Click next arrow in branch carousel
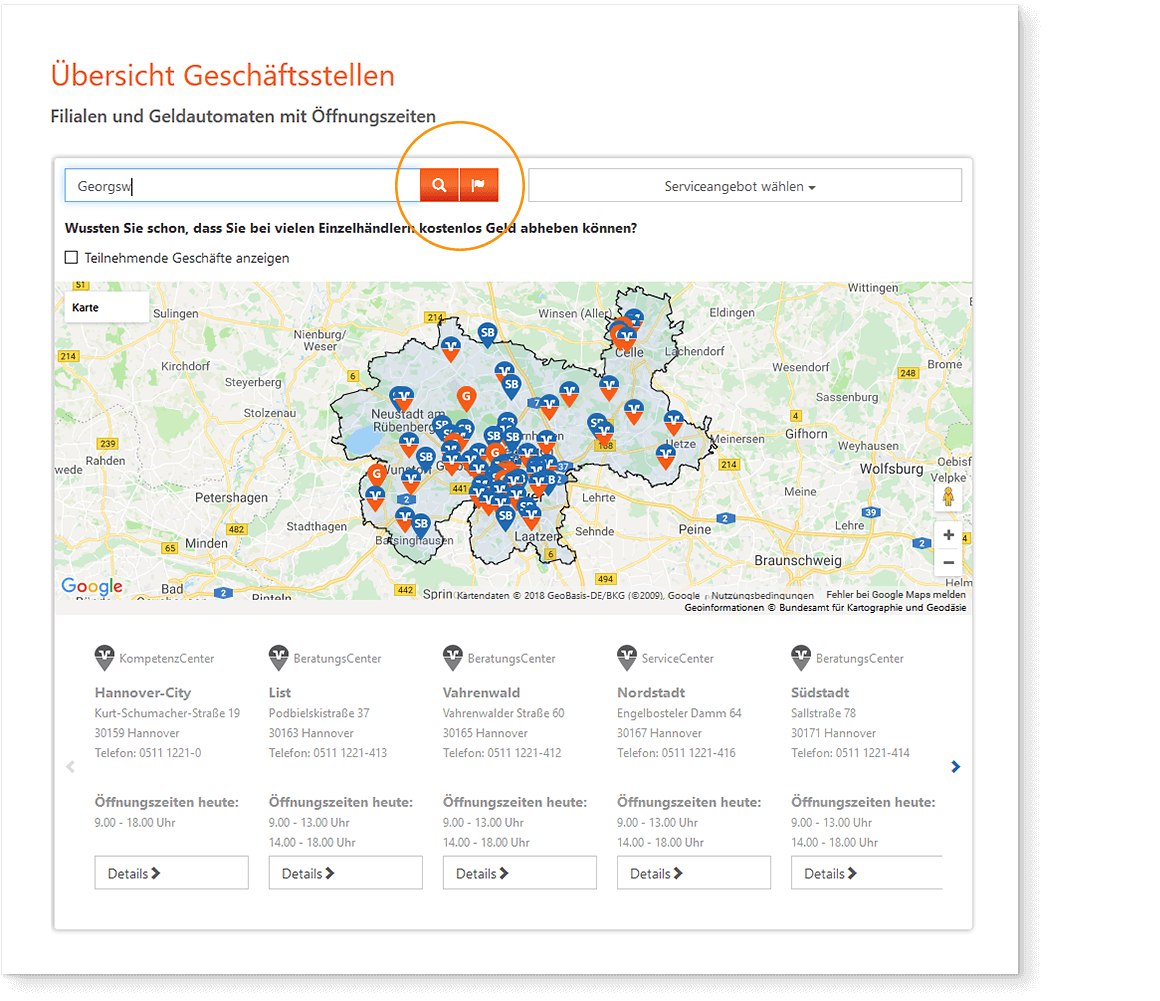Screen dimensions: 1160x1001 tap(955, 767)
